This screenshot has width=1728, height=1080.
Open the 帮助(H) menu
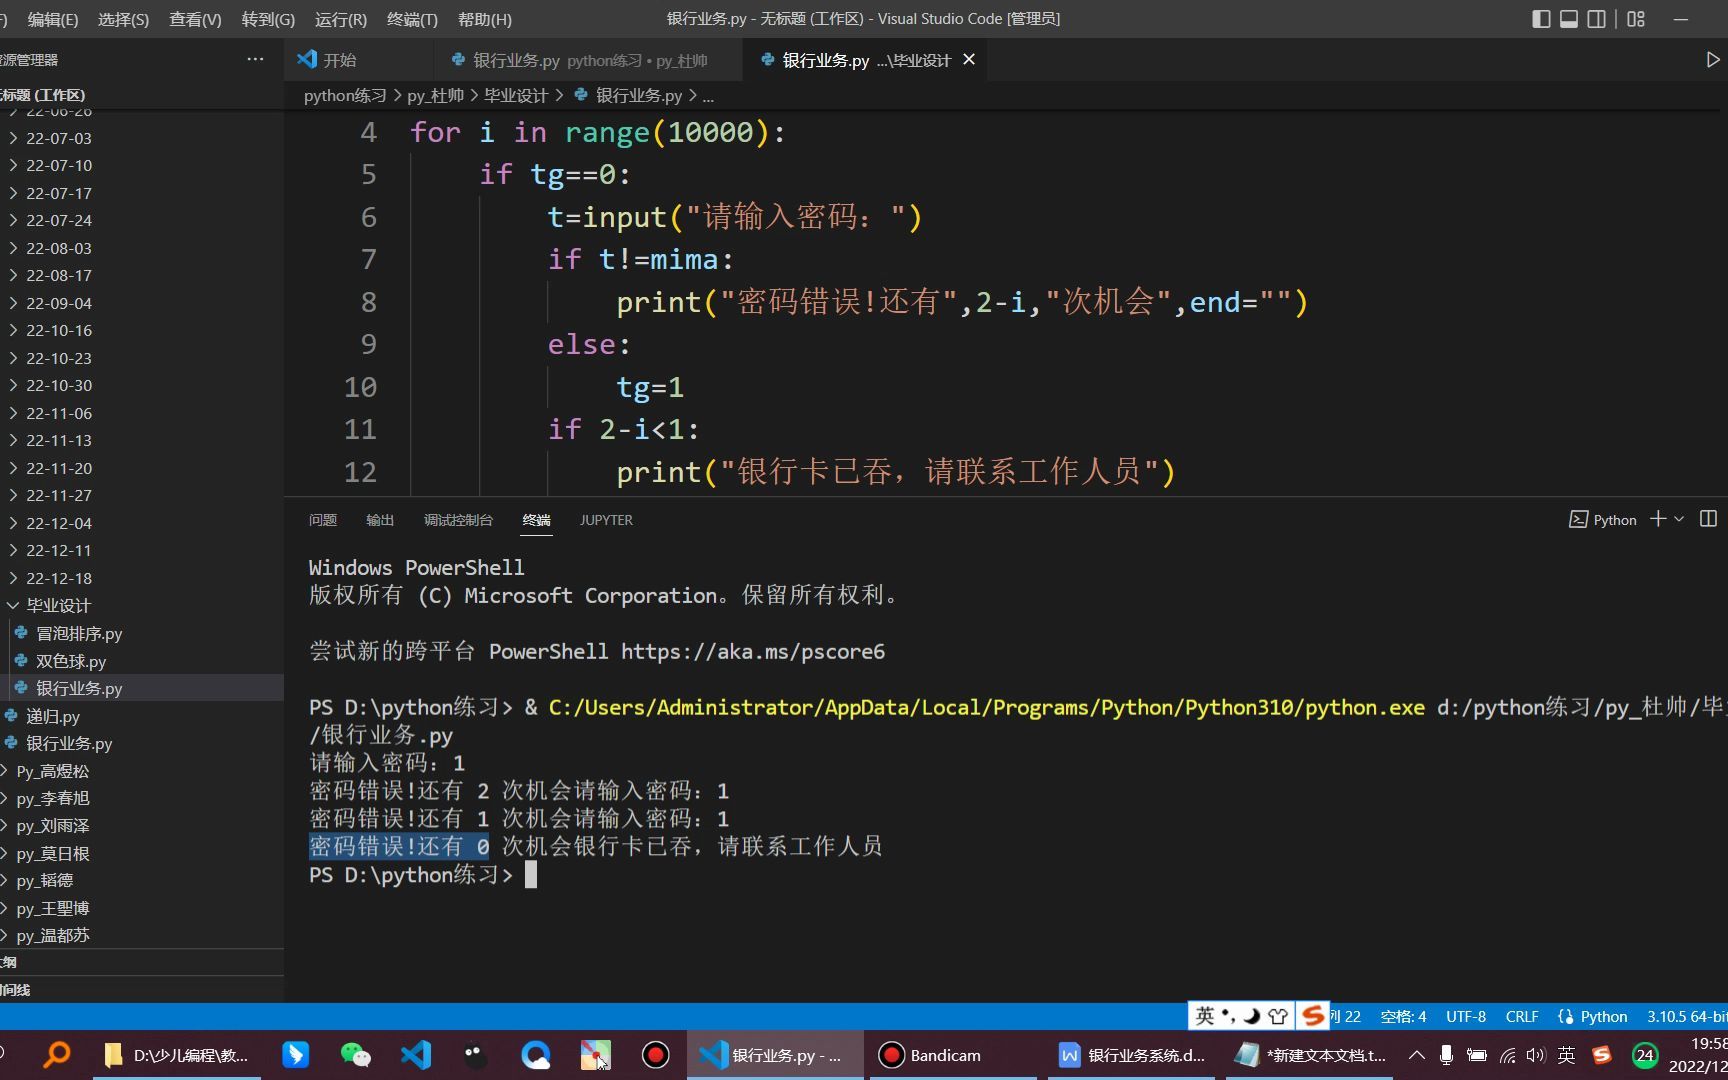pyautogui.click(x=484, y=19)
